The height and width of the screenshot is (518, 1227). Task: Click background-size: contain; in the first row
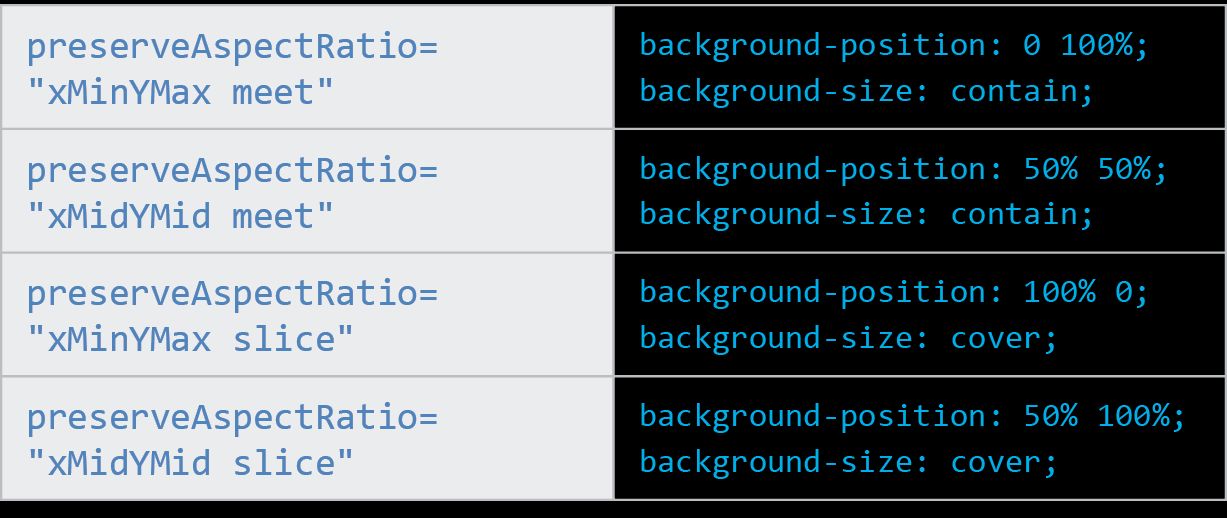click(x=867, y=91)
